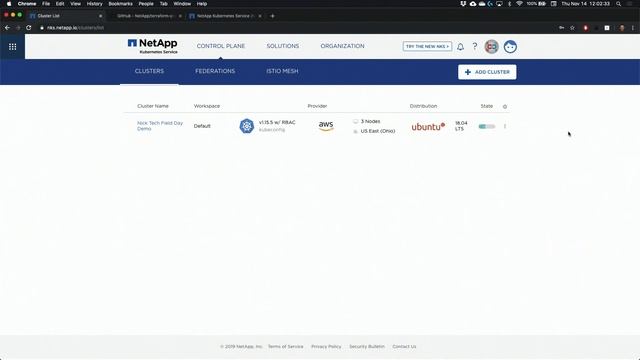Open the help question mark icon
Image resolution: width=640 pixels, height=360 pixels.
[x=475, y=47]
